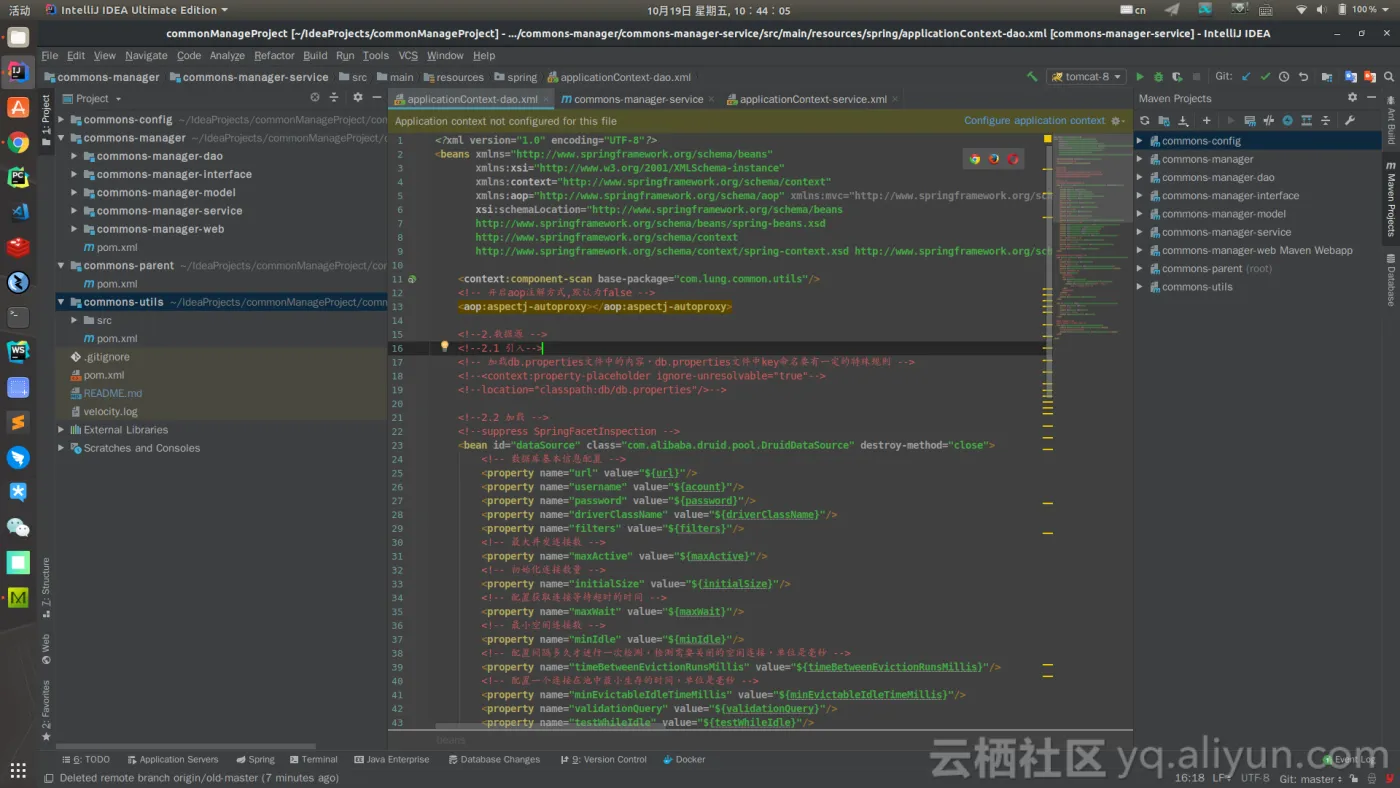Click Execute Maven goal icon
Screen dimensions: 1400x788
pyautogui.click(x=1250, y=120)
